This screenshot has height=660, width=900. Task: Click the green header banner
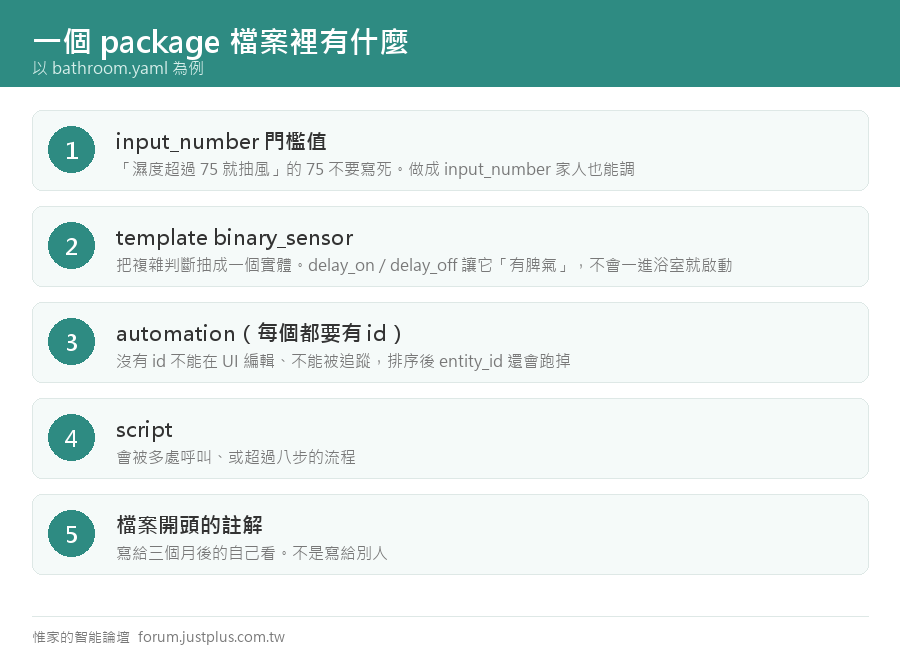[450, 44]
